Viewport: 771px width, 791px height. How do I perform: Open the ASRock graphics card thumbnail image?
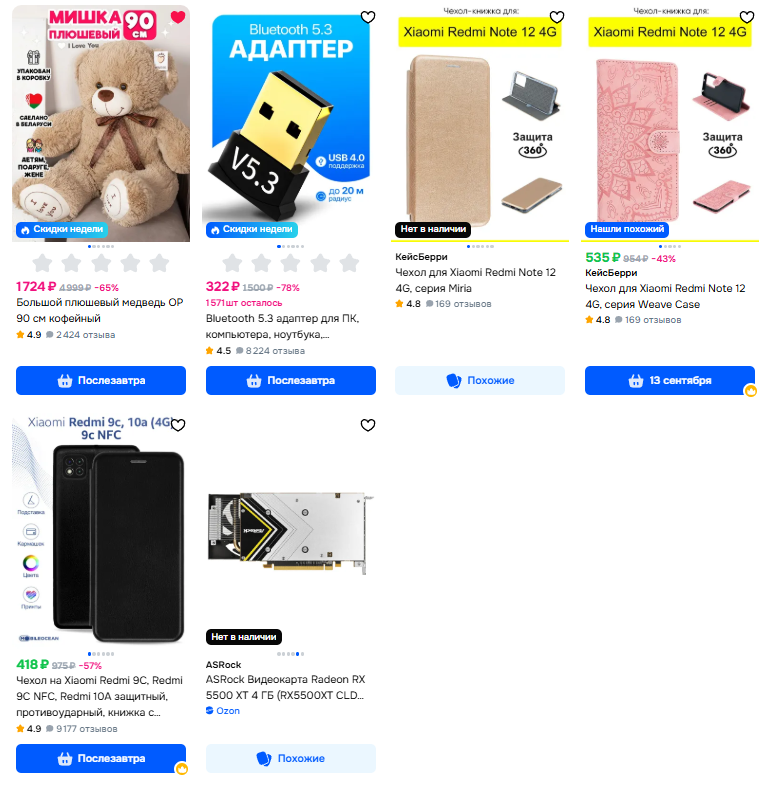pos(291,534)
